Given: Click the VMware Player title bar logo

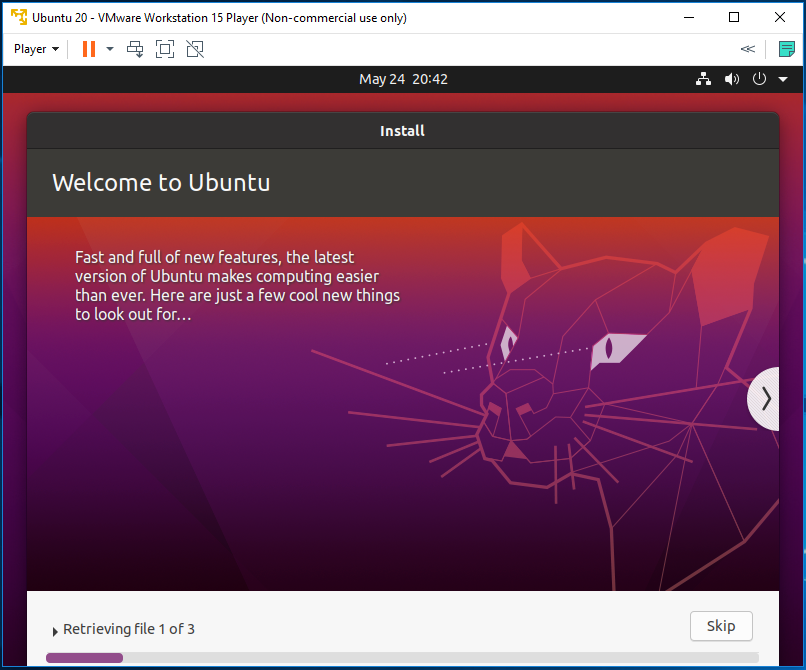Looking at the screenshot, I should pos(19,17).
